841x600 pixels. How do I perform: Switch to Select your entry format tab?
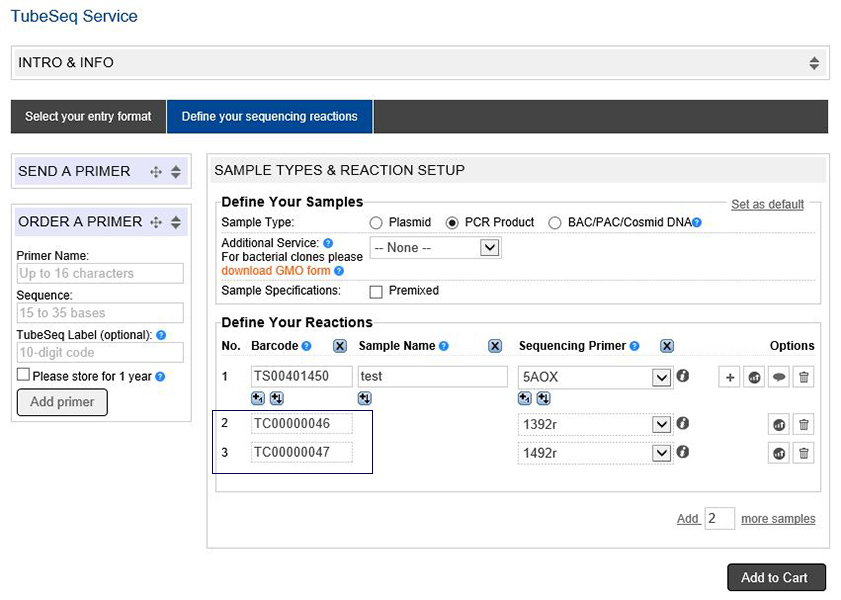[88, 117]
